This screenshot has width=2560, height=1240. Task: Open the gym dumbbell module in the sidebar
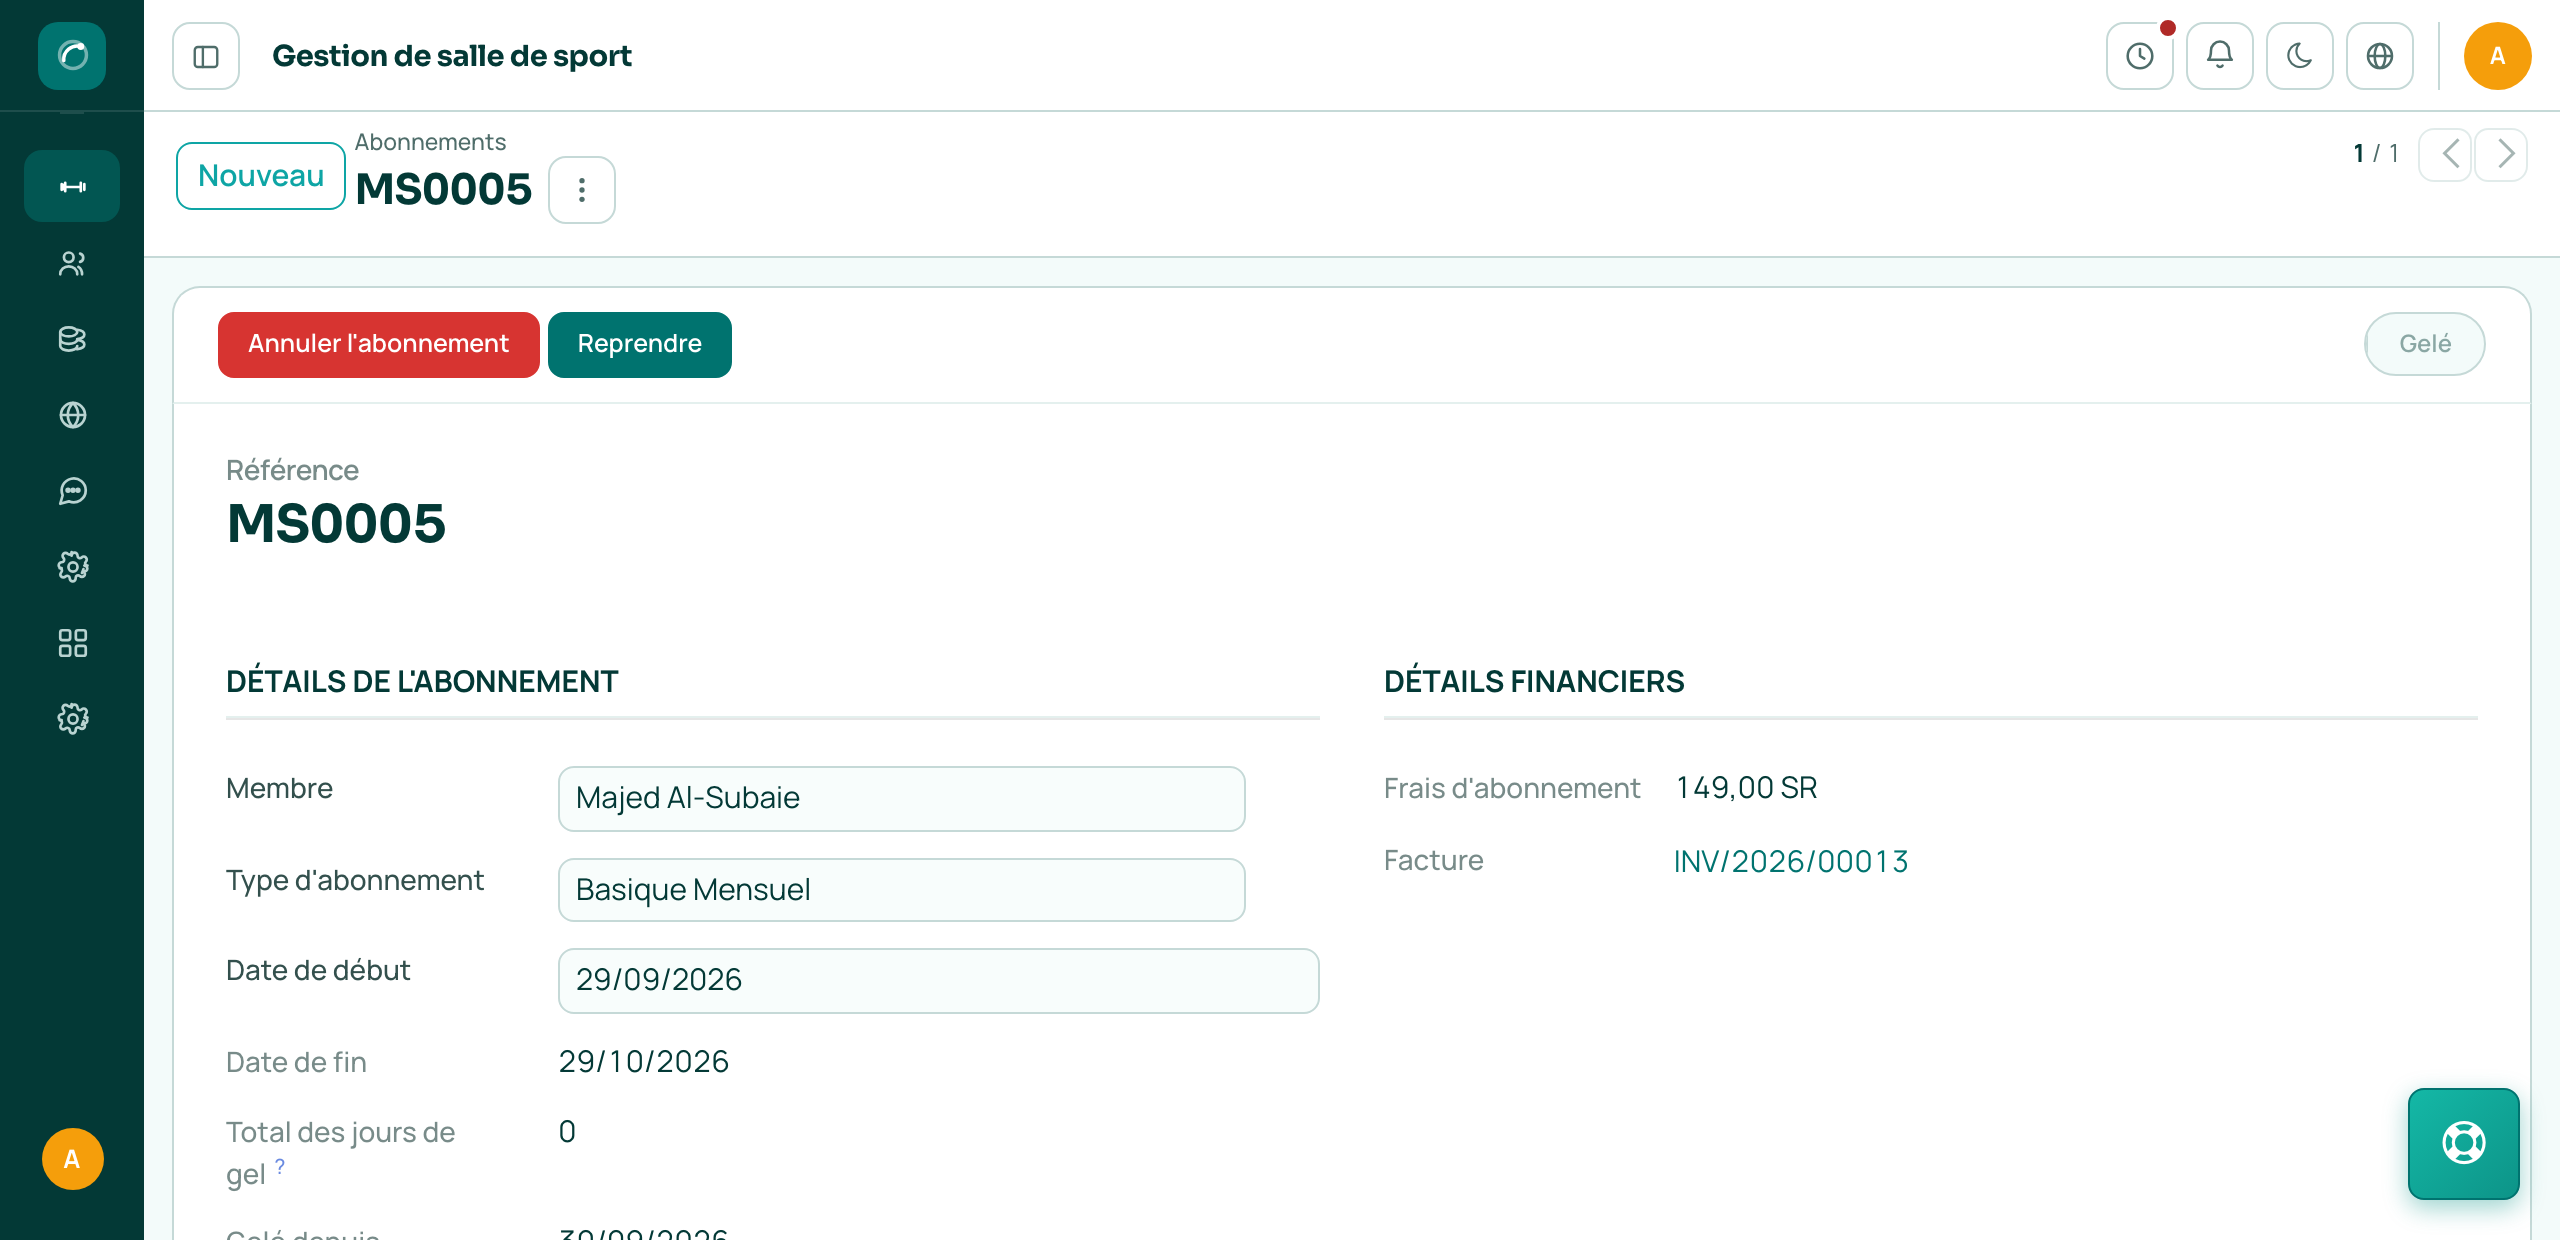click(x=72, y=187)
